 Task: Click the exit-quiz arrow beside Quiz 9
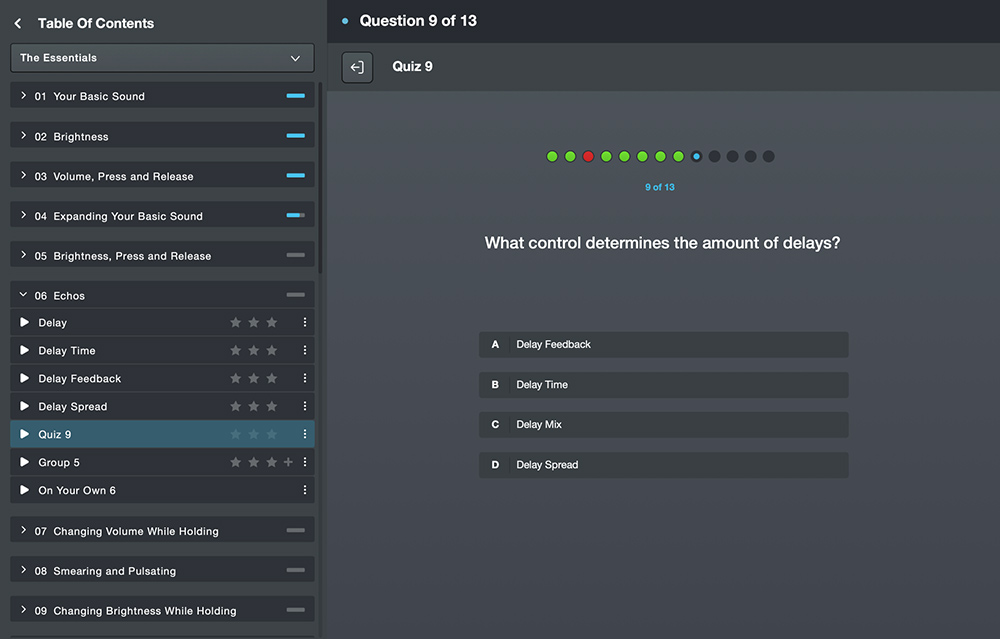click(x=357, y=67)
